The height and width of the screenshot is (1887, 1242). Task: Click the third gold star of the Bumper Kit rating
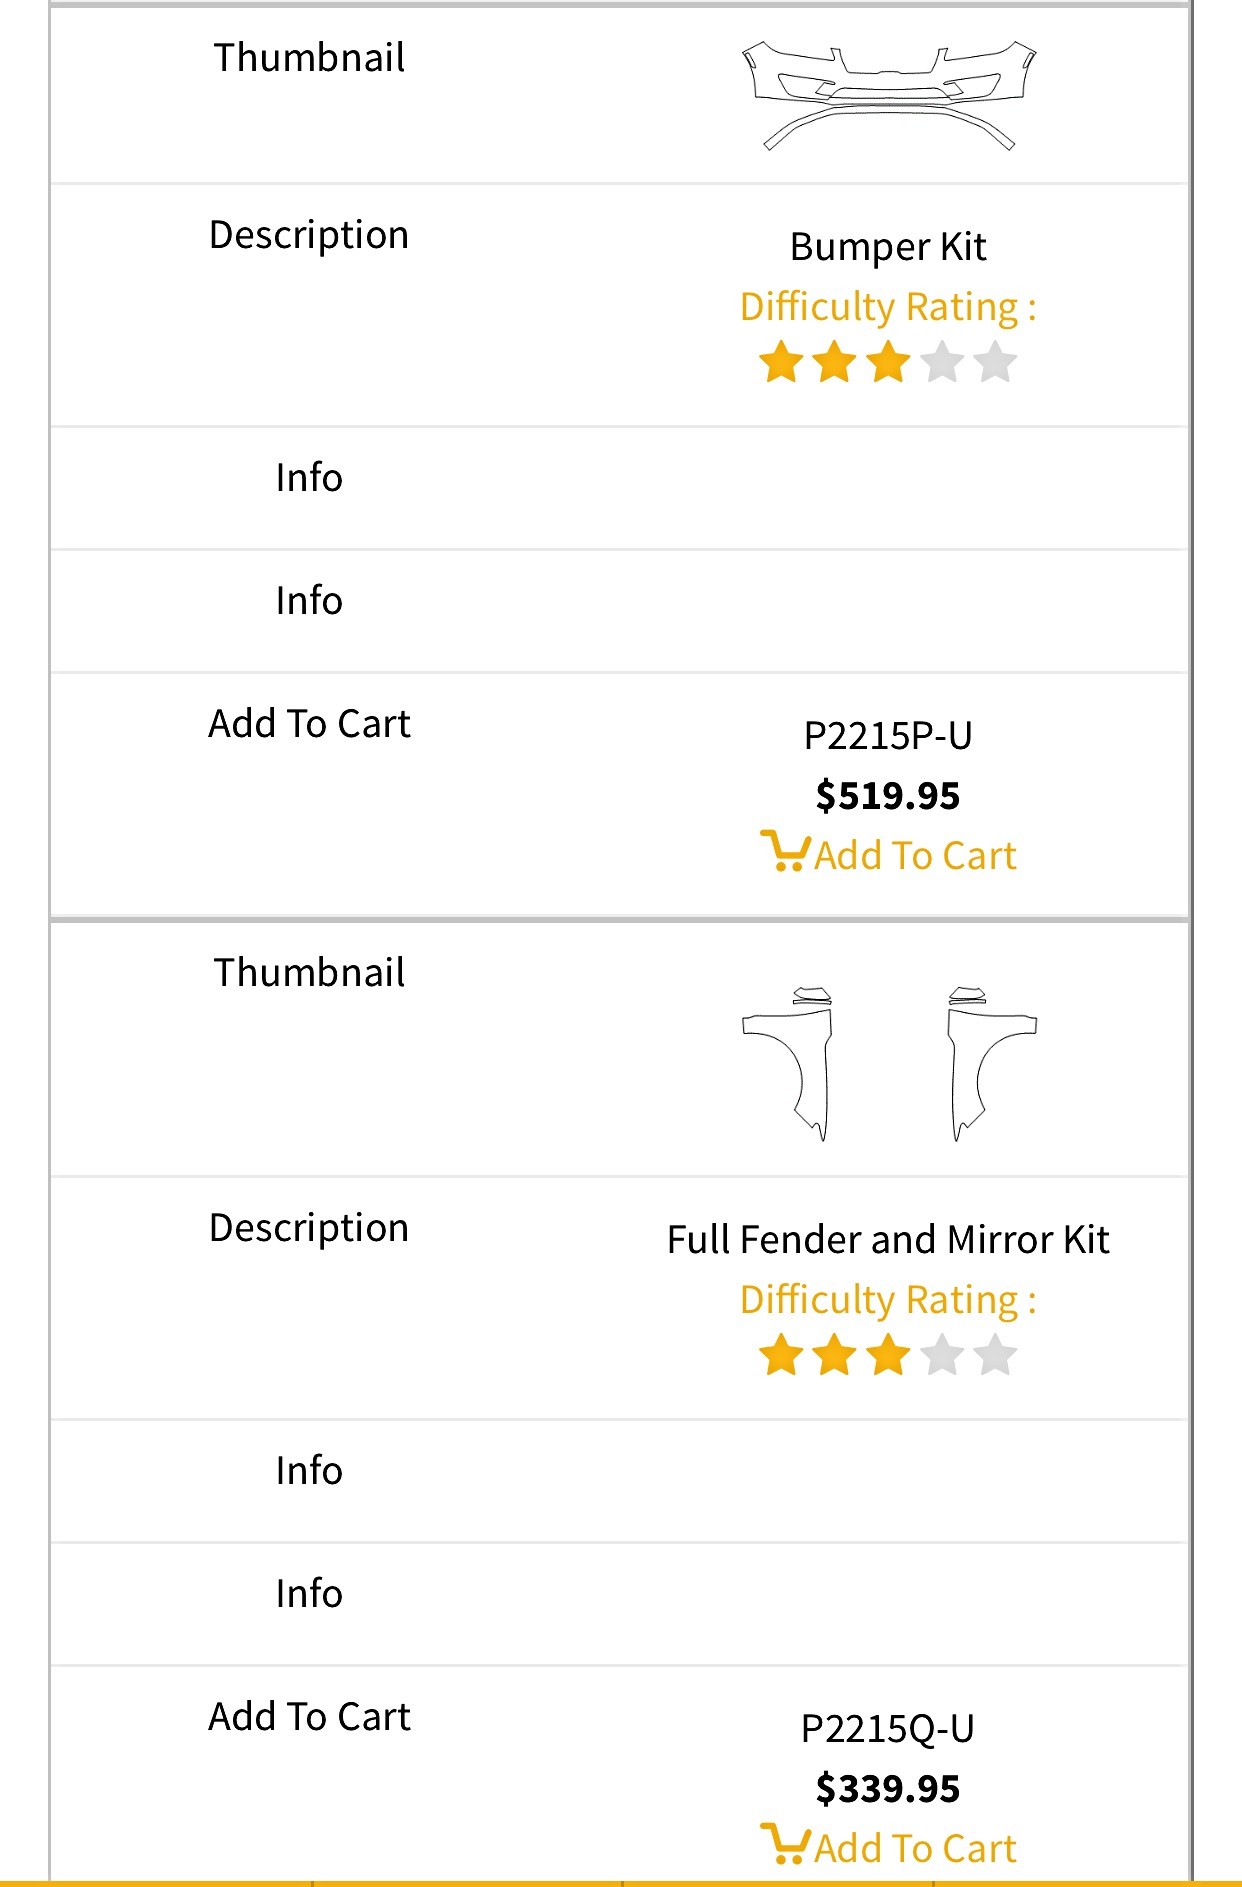888,362
